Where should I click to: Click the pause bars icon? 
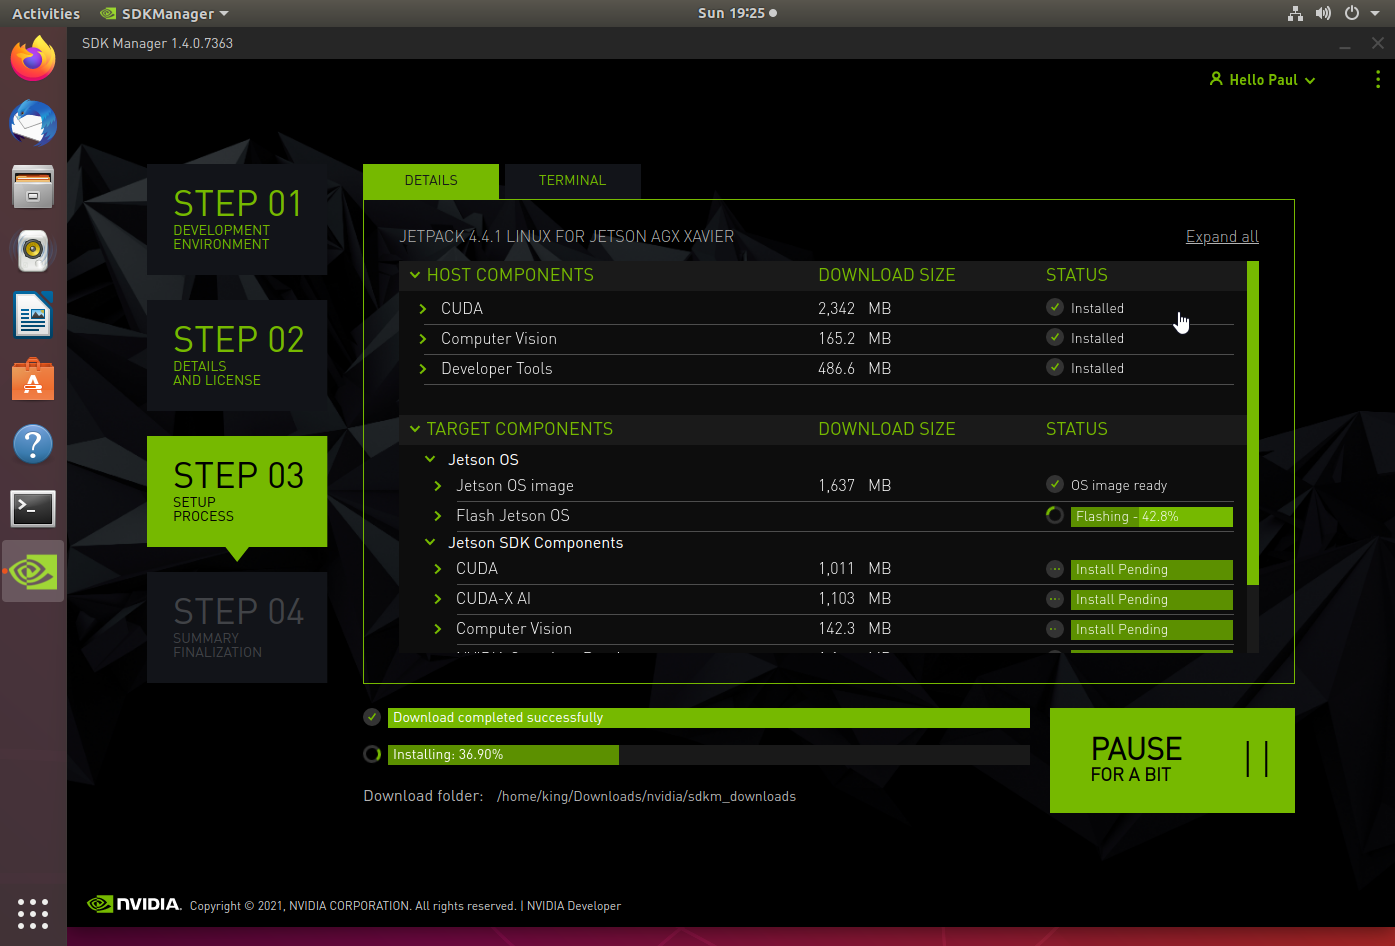[x=1258, y=759]
